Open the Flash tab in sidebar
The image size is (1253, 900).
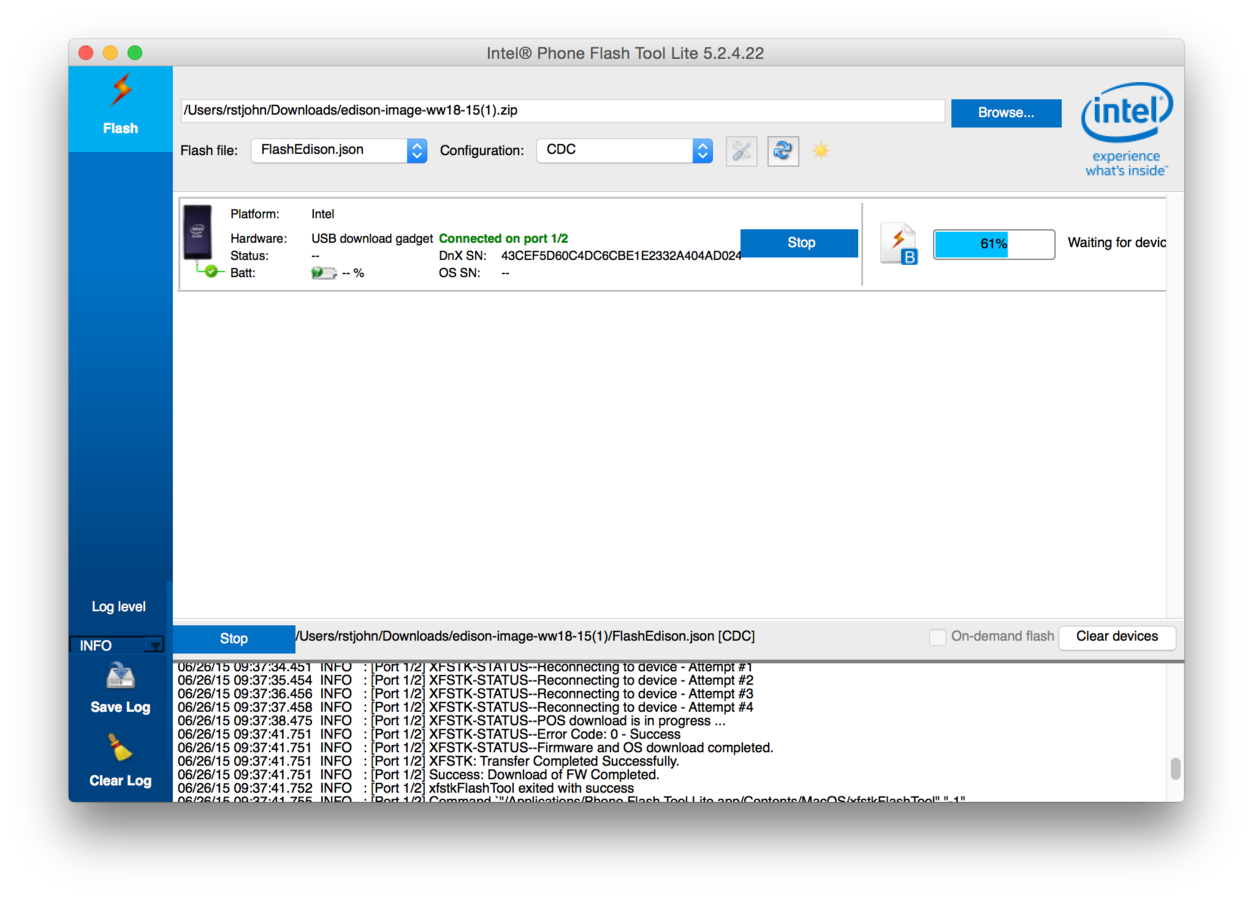click(120, 109)
